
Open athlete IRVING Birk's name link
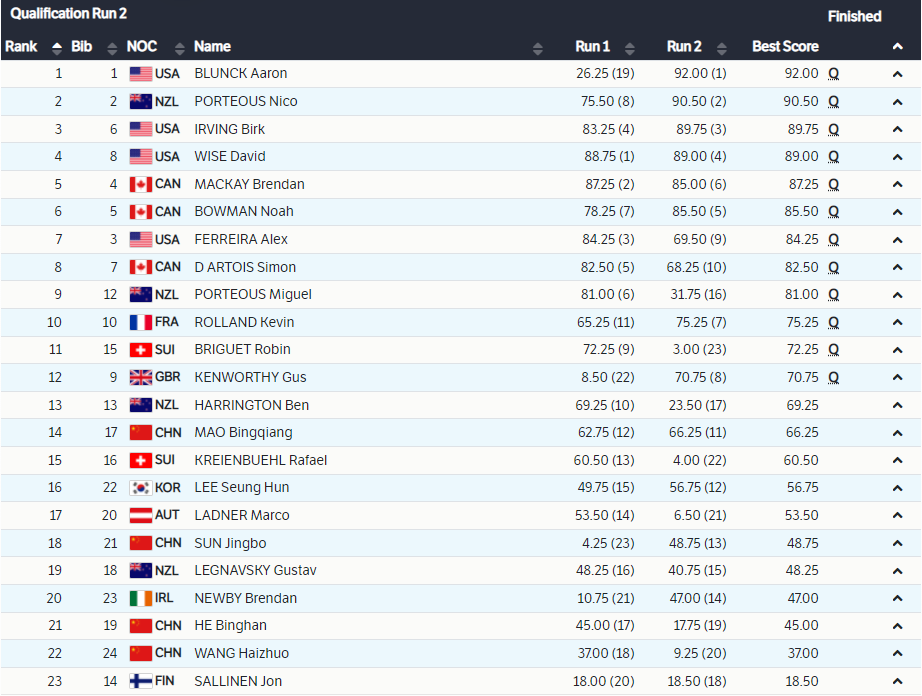click(229, 129)
